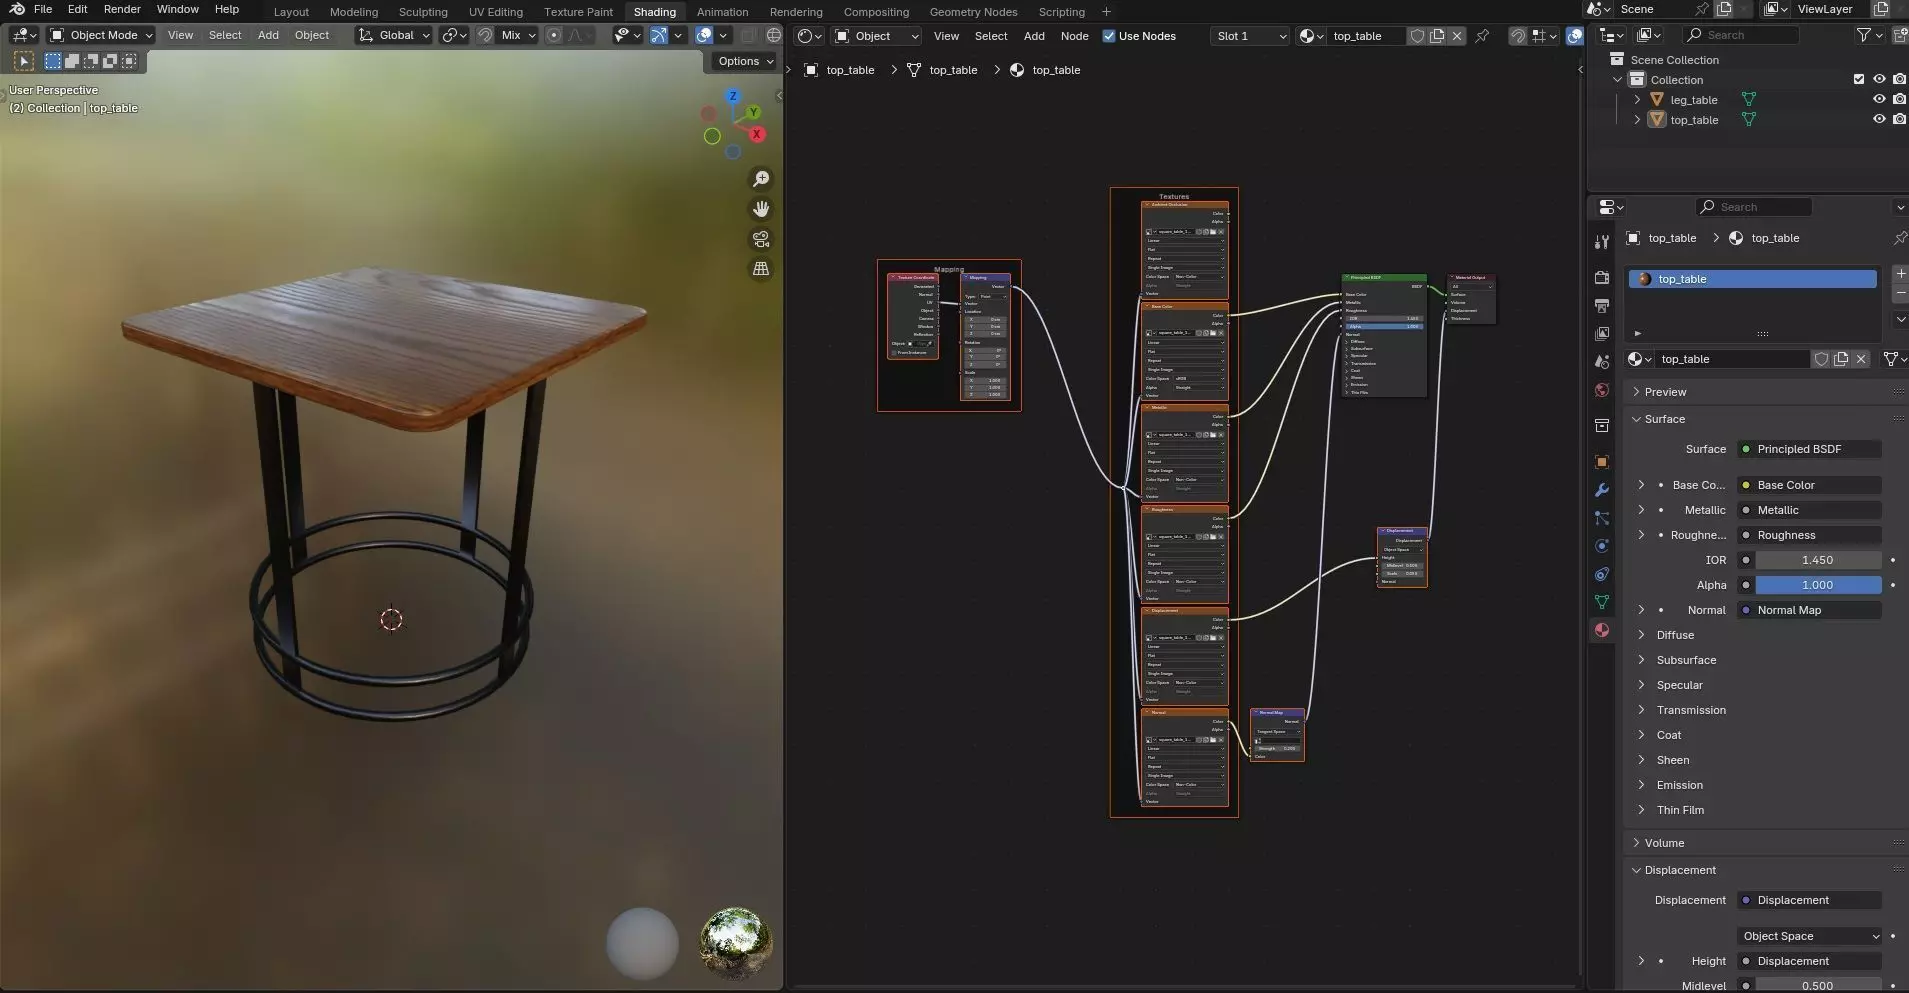Open the Physics properties tab

coord(1602,546)
